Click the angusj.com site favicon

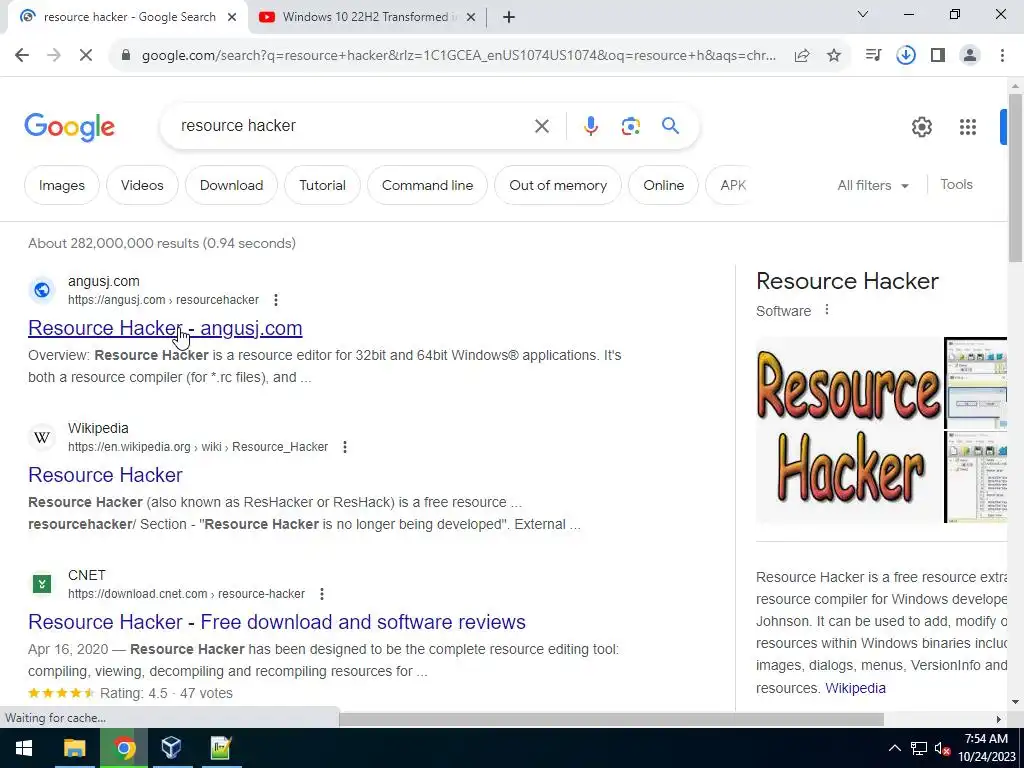pyautogui.click(x=42, y=290)
